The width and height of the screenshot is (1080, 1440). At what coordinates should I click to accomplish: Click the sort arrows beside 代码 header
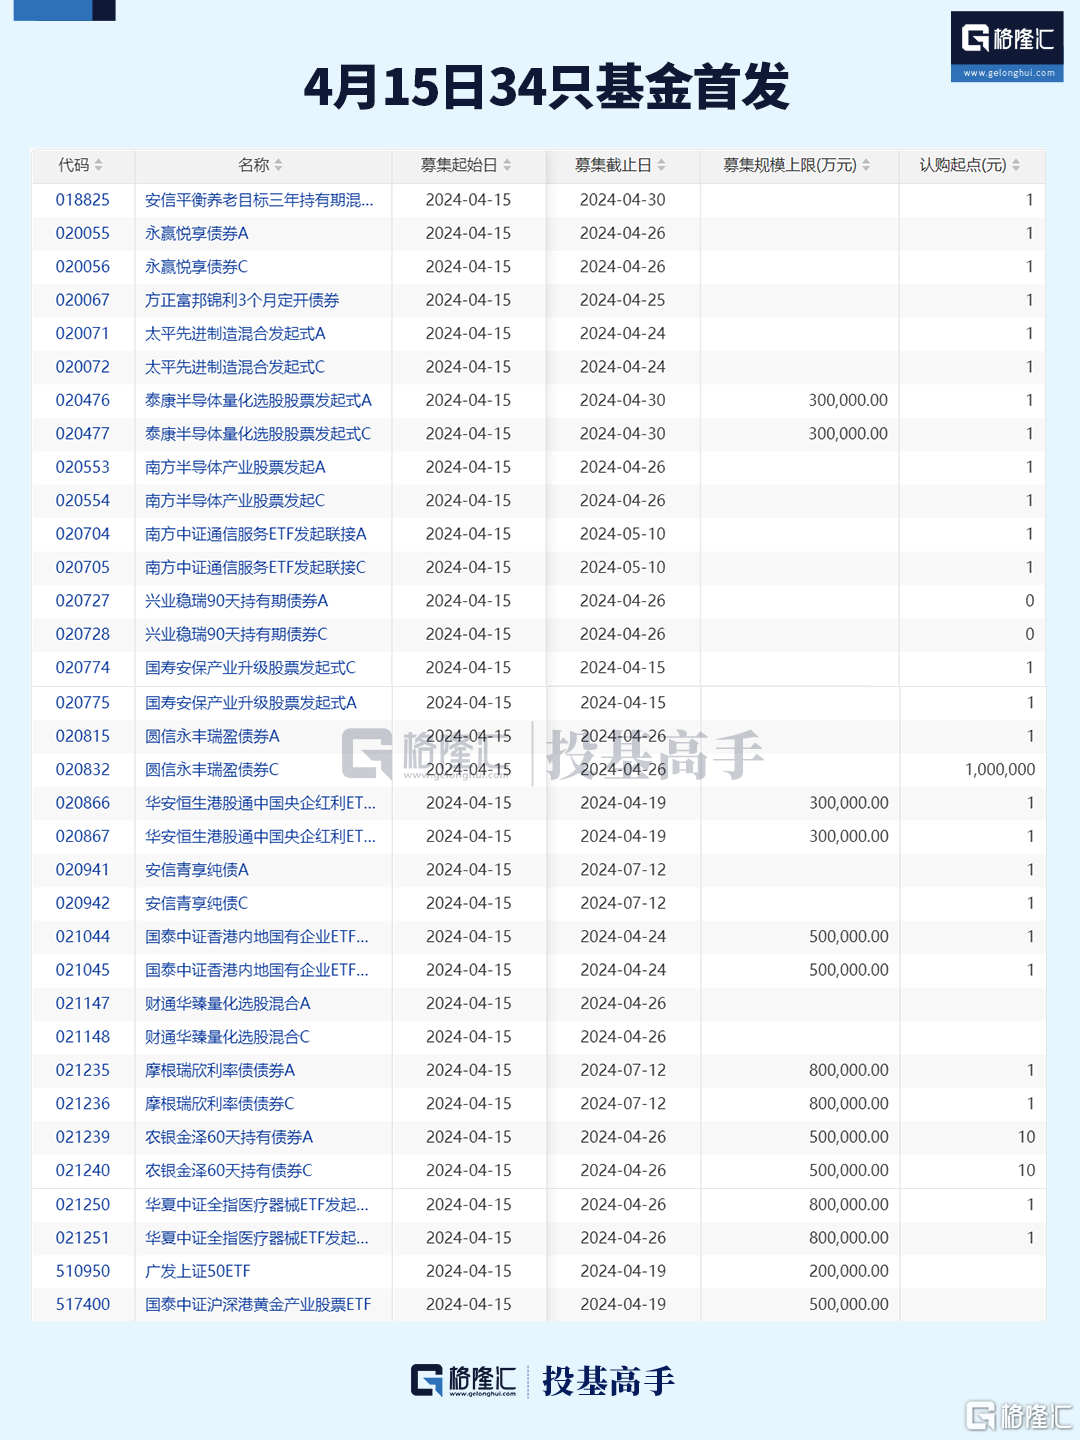99,165
